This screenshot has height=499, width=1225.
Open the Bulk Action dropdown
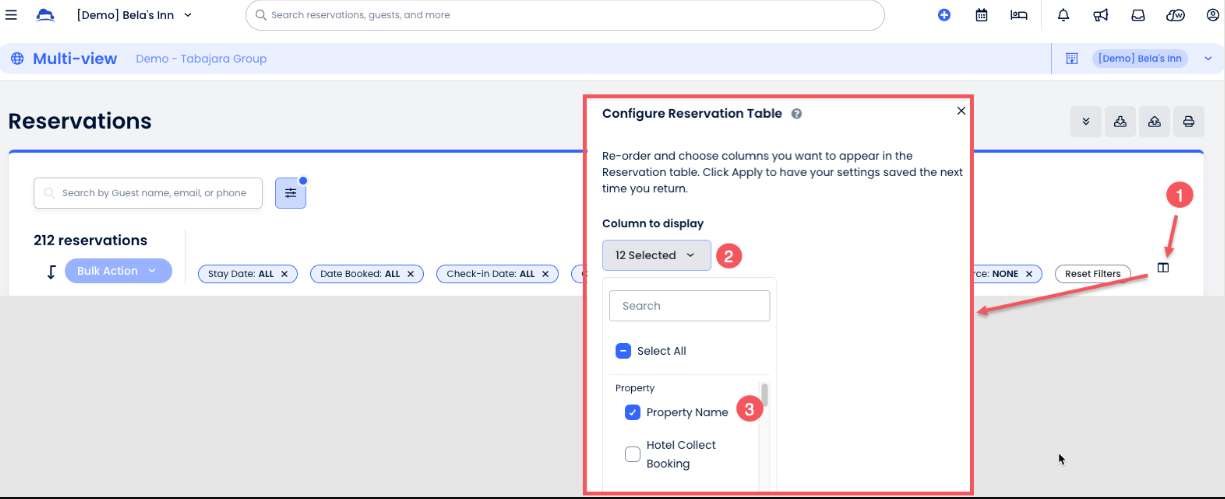click(118, 271)
